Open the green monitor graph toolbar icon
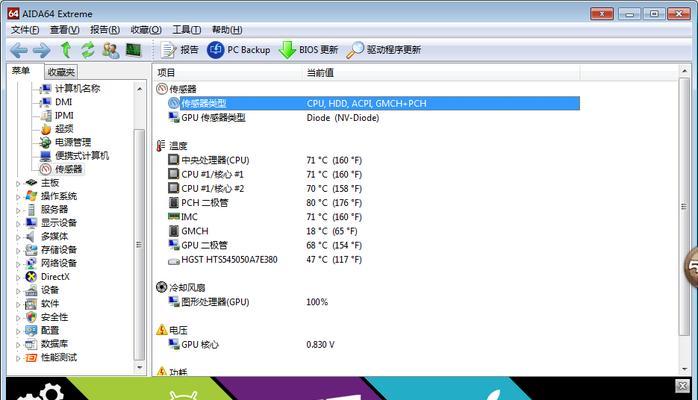The width and height of the screenshot is (698, 400). pyautogui.click(x=133, y=50)
